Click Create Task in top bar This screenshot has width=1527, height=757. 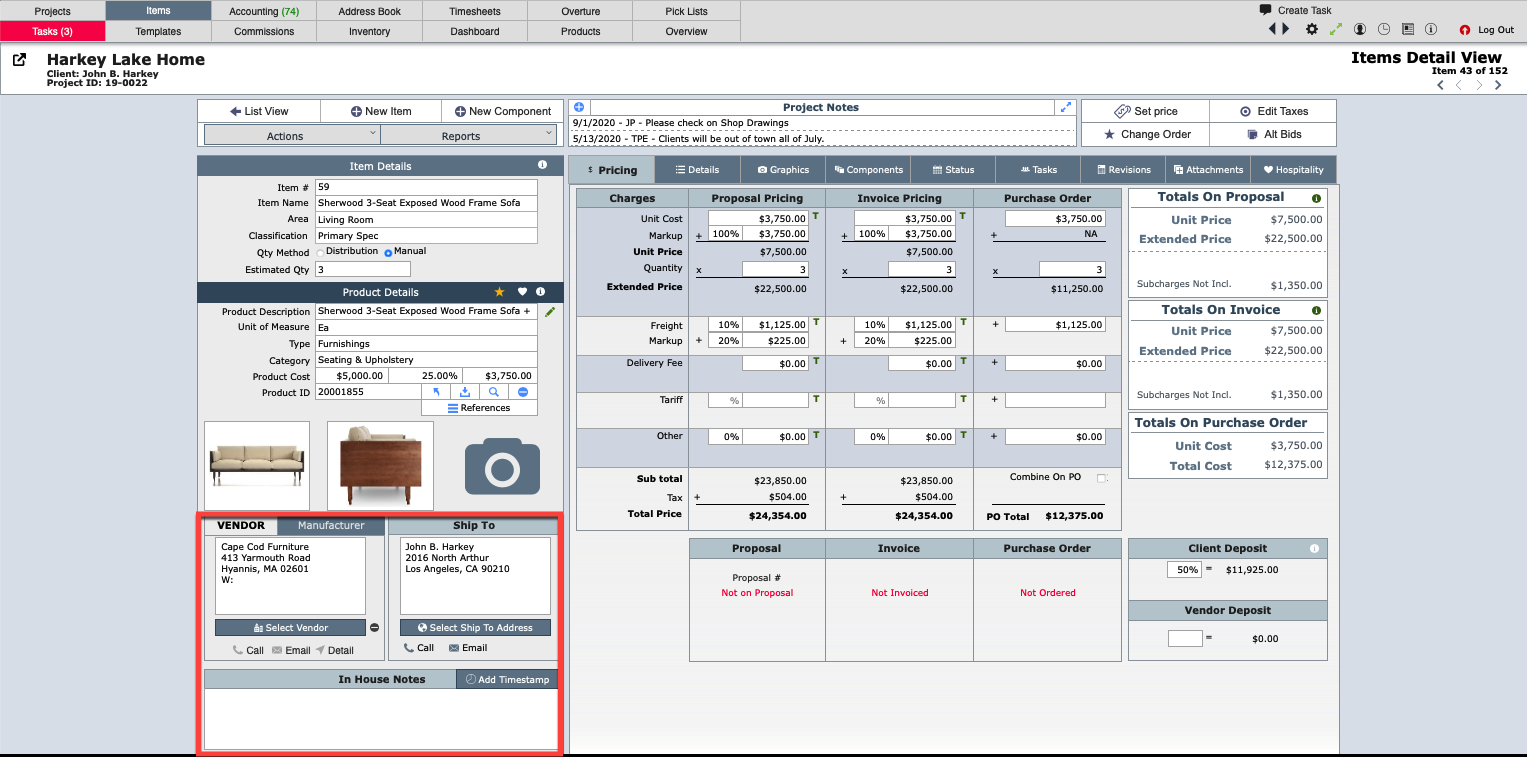tap(1296, 10)
